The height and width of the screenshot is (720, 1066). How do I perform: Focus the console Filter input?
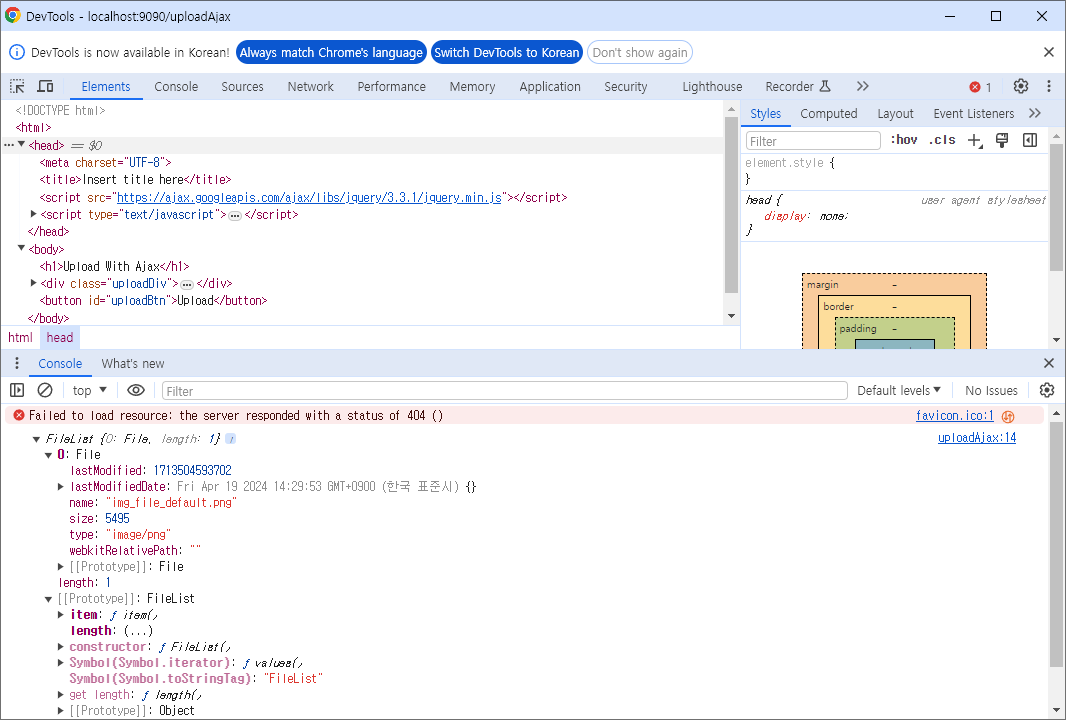coord(504,391)
